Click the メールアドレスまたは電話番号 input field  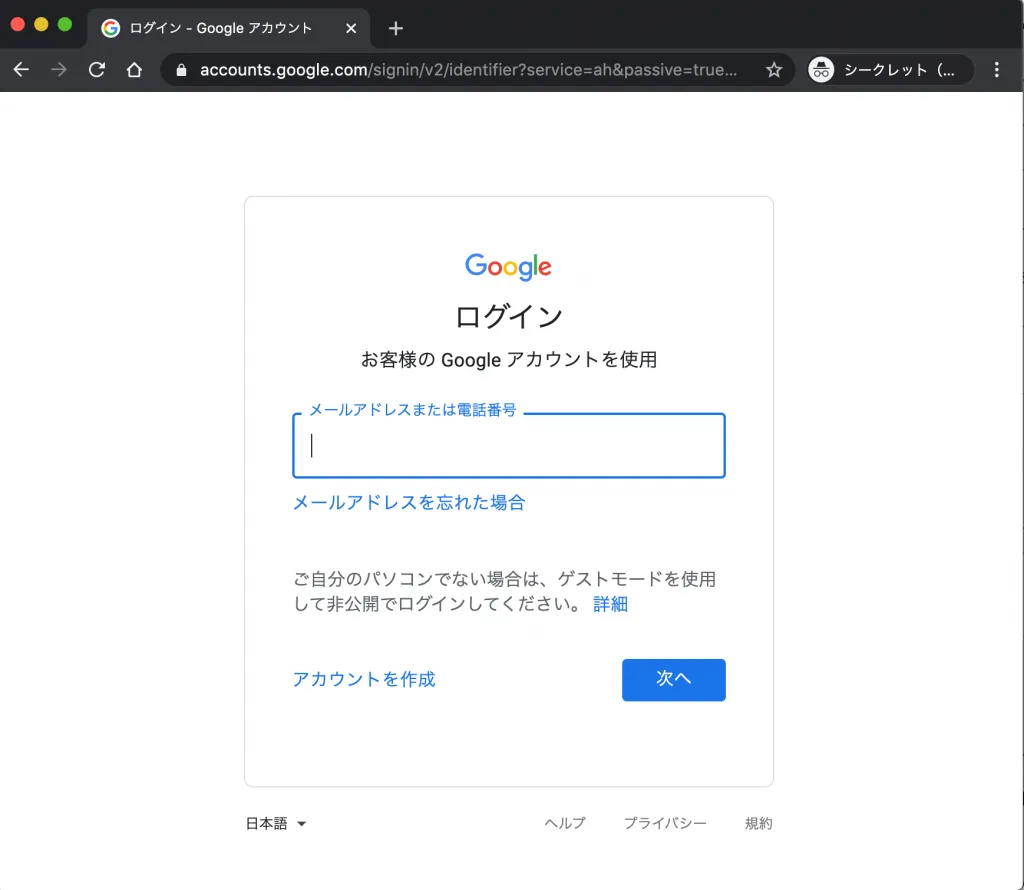point(509,445)
